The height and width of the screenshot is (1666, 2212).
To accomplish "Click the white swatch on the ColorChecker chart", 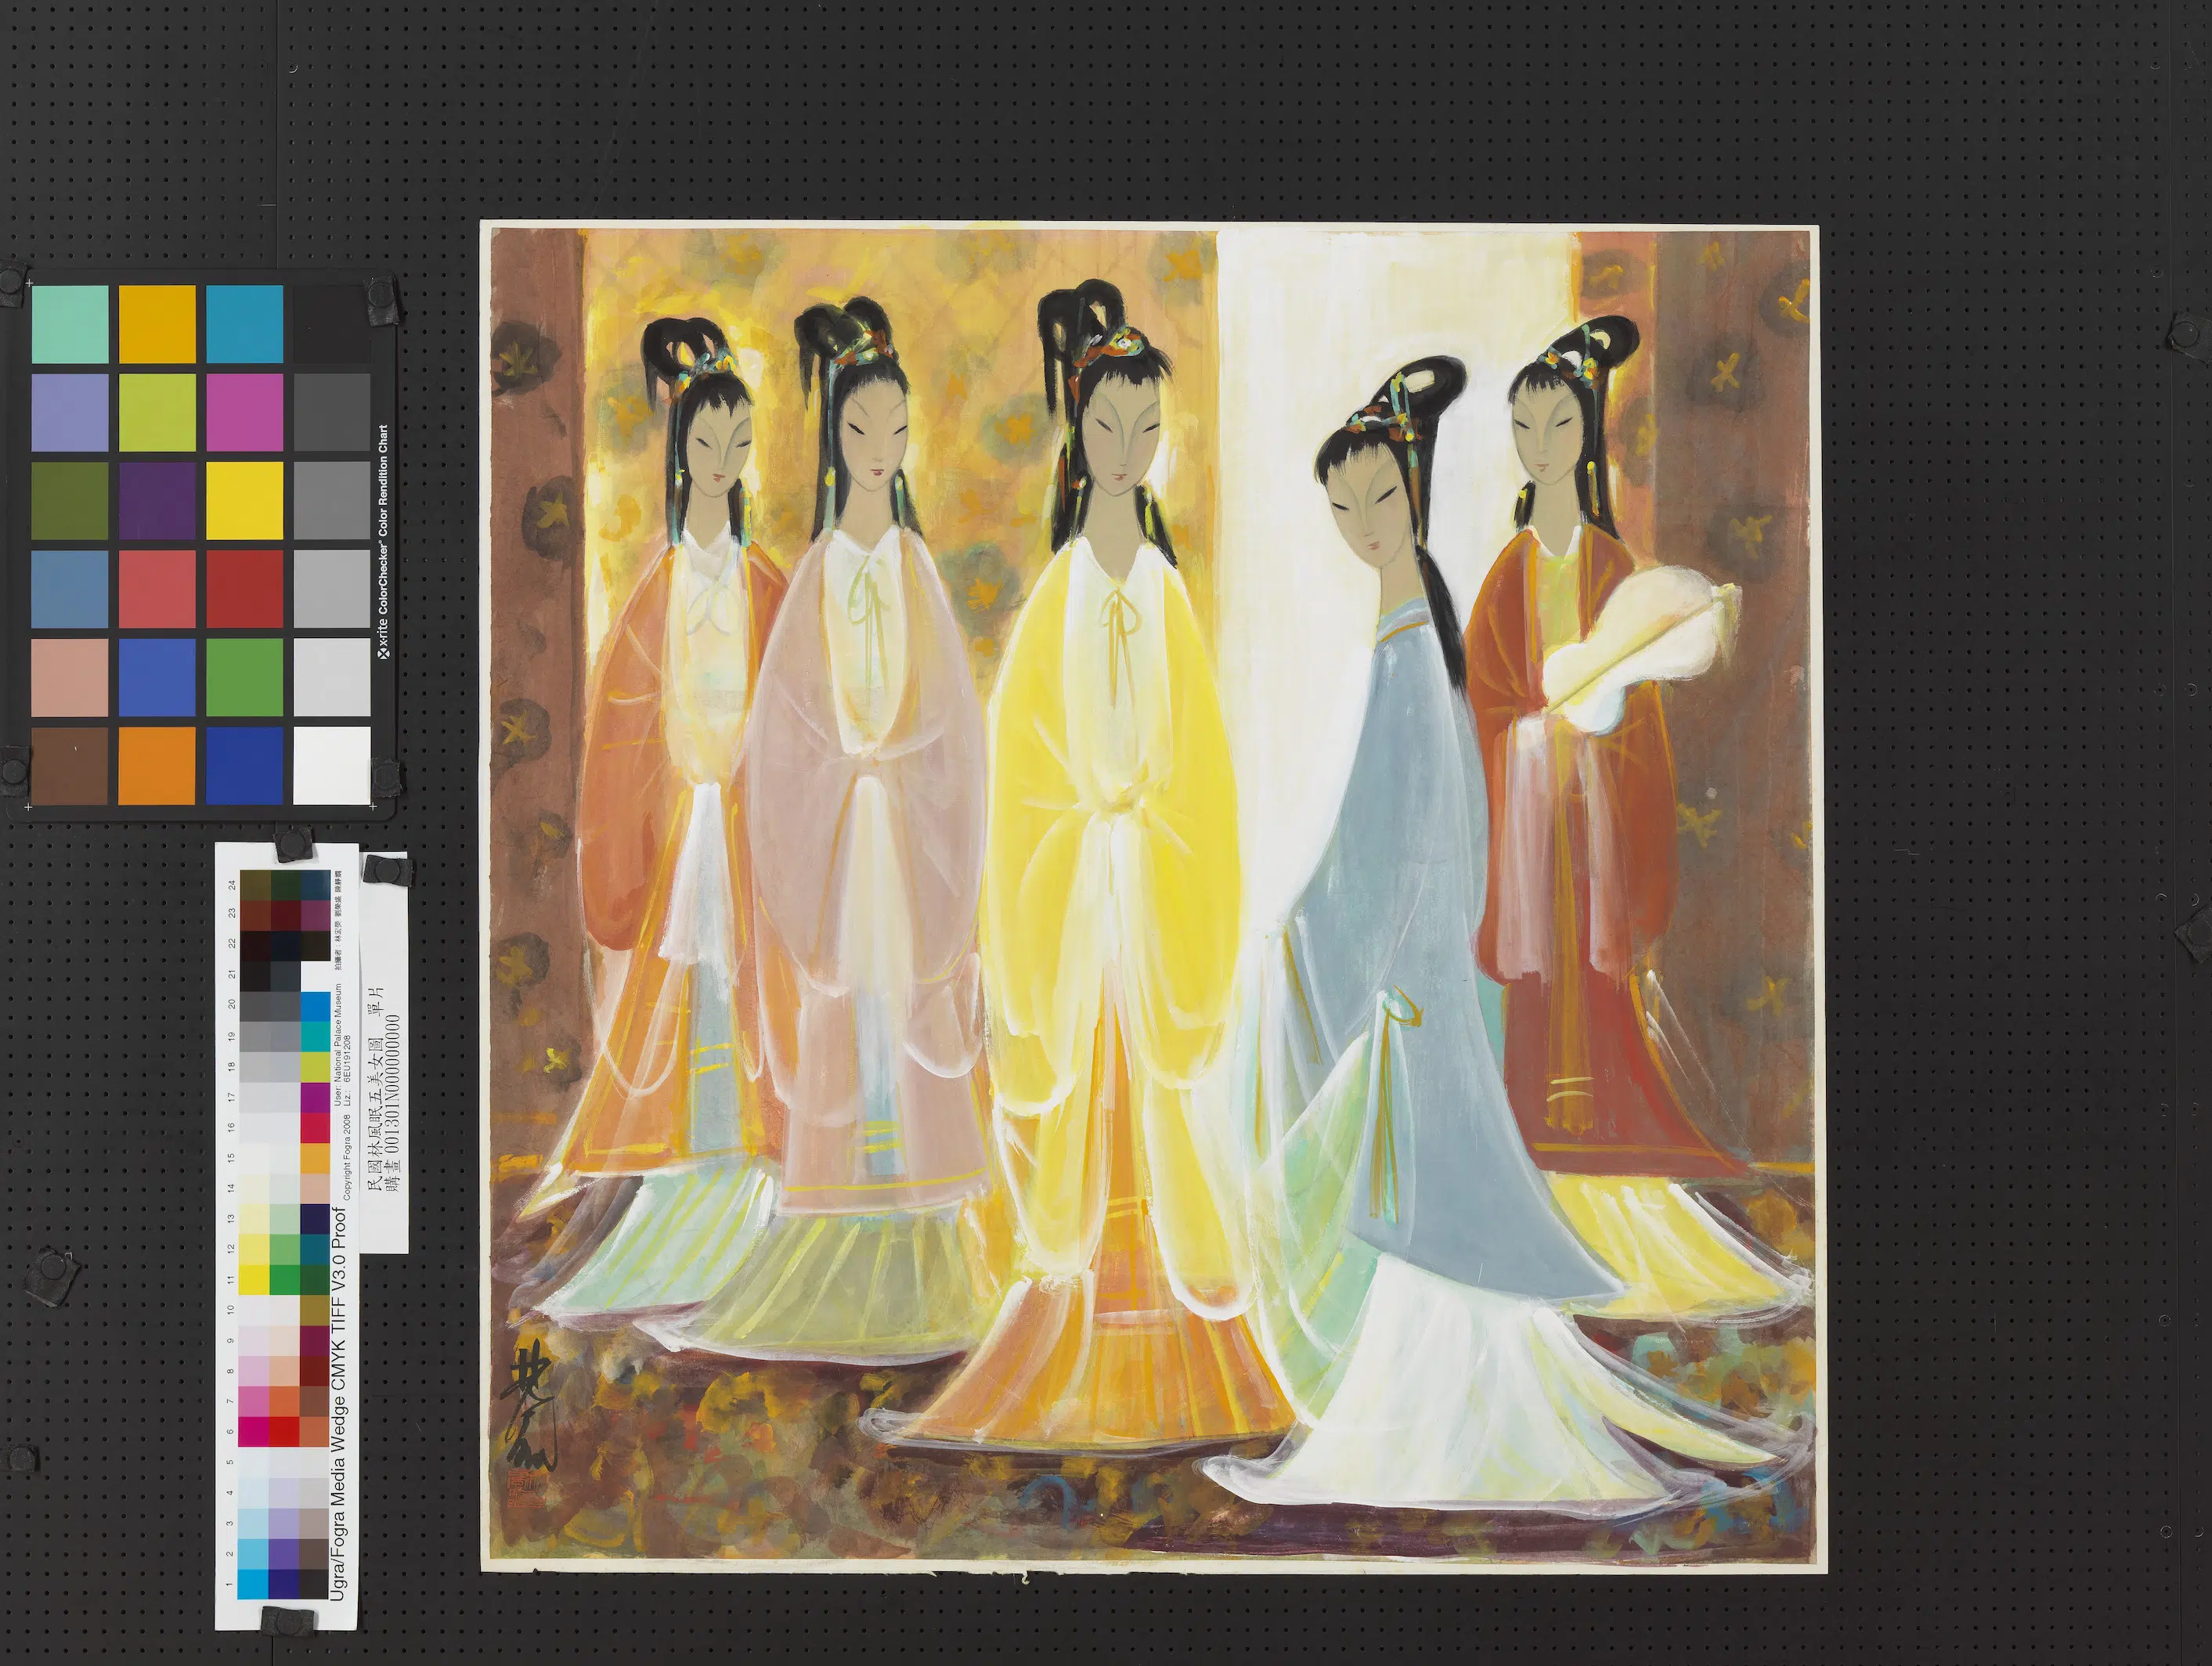I will tap(332, 765).
